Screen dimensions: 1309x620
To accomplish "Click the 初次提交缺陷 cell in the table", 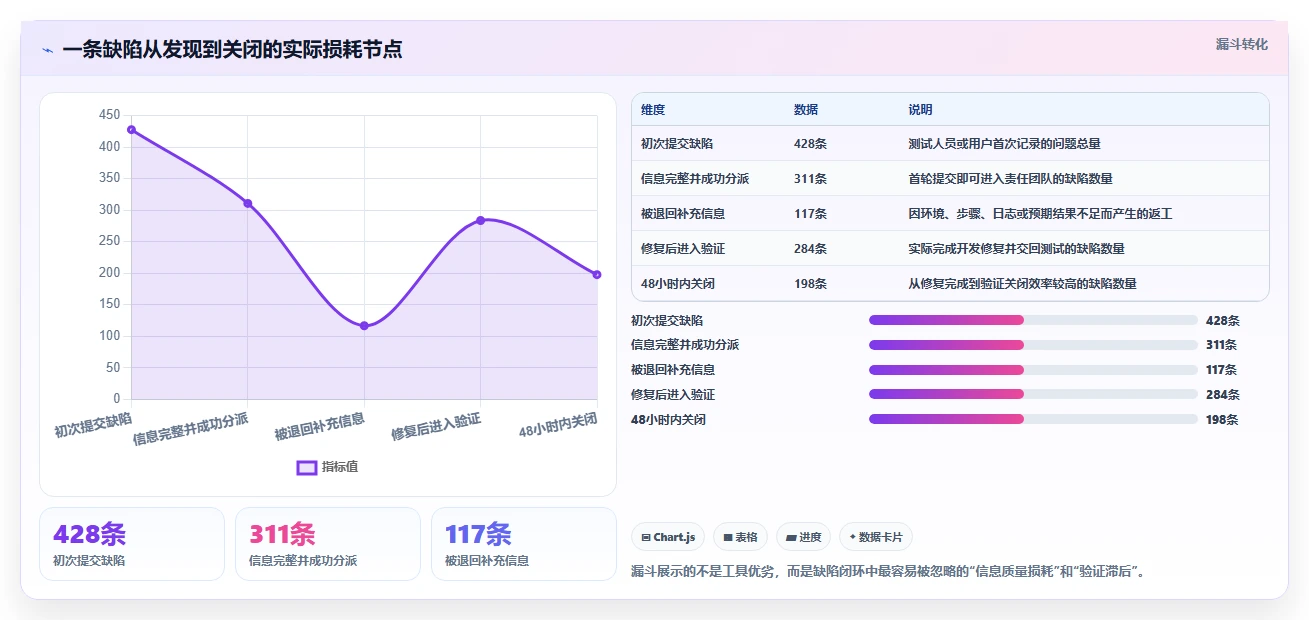I will click(677, 144).
